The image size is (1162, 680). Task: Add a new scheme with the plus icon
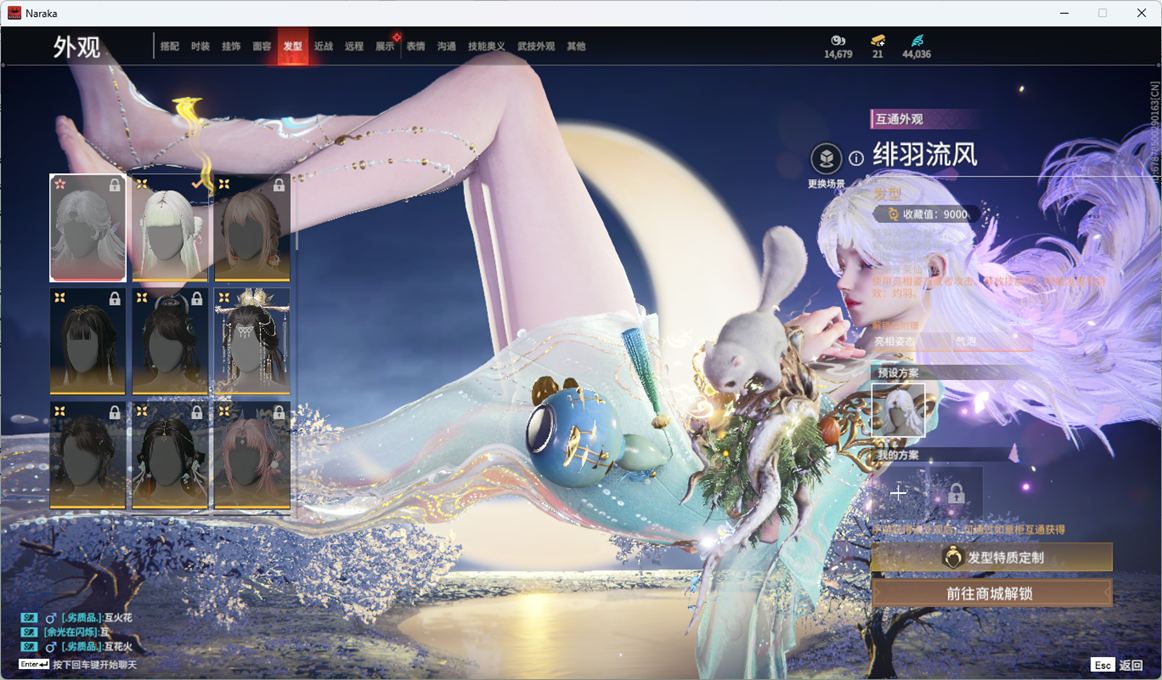[898, 493]
